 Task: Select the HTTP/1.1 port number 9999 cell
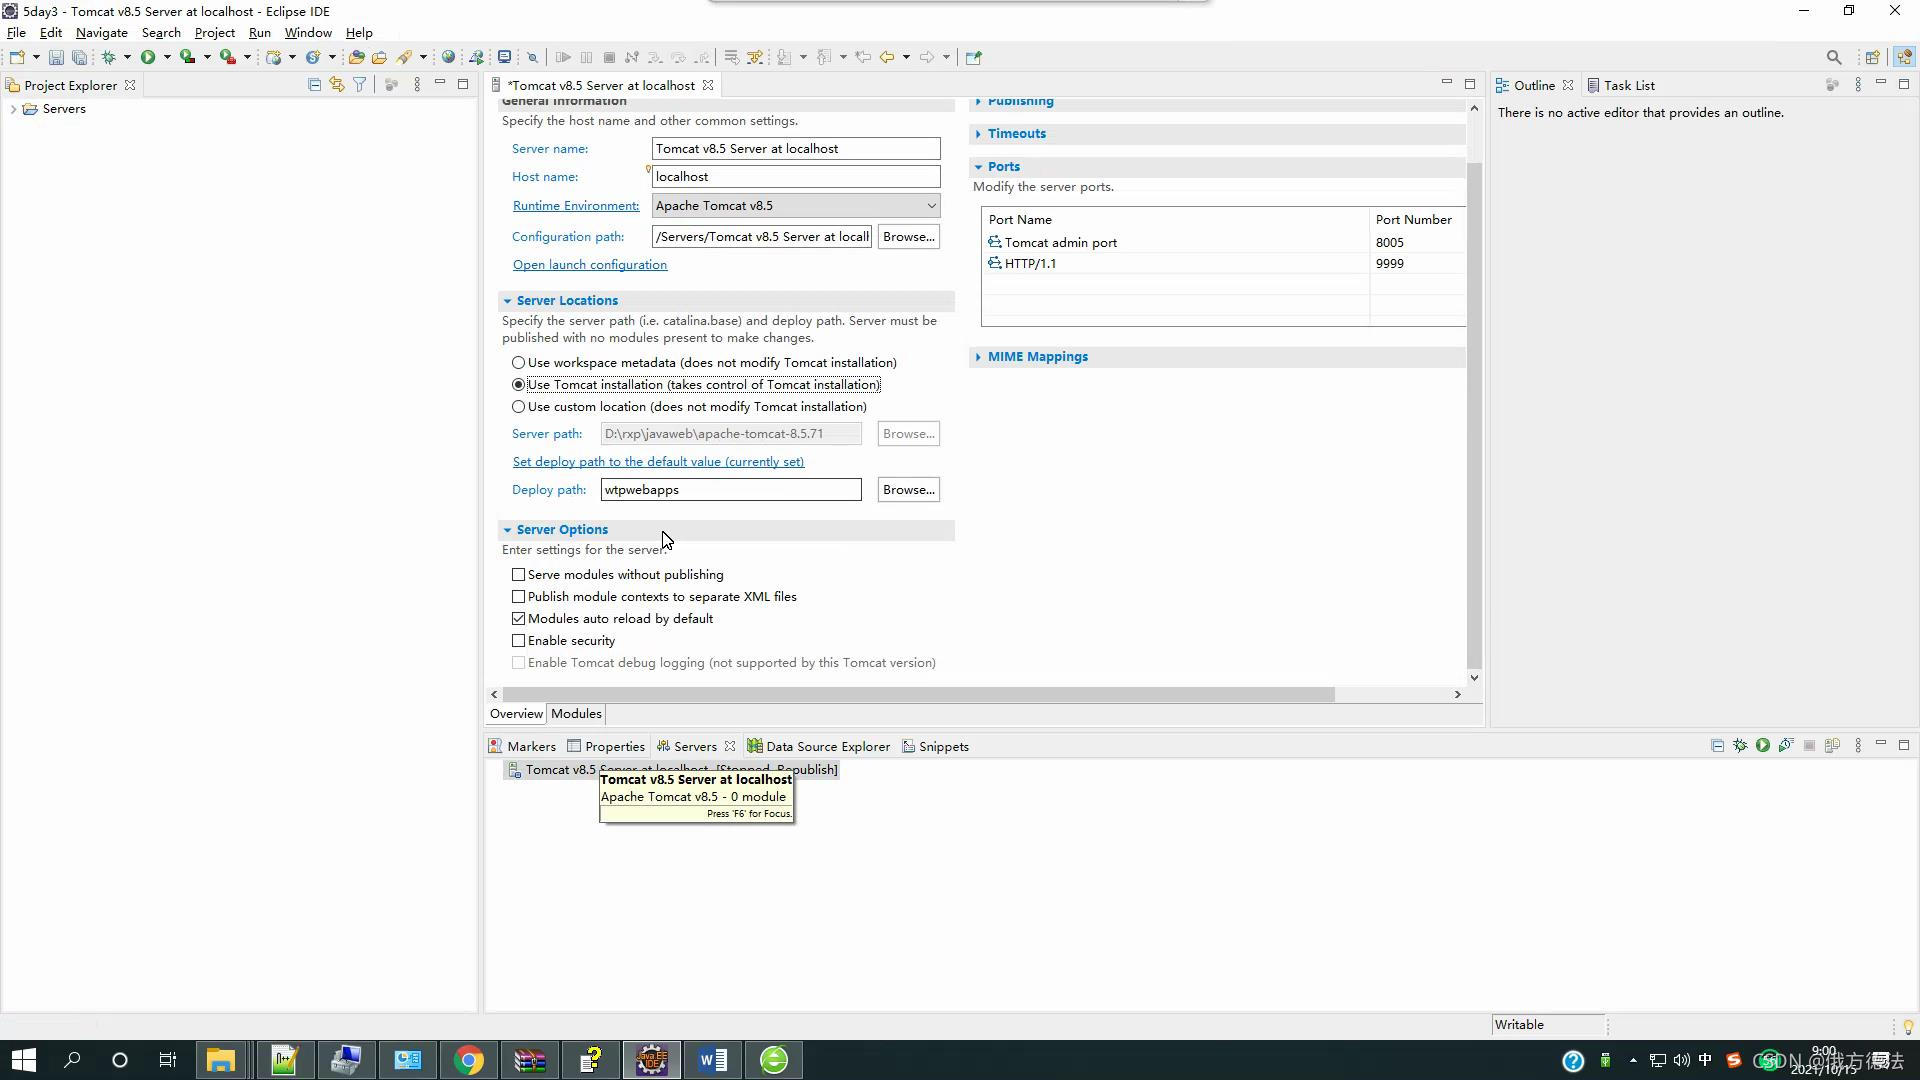pyautogui.click(x=1417, y=264)
